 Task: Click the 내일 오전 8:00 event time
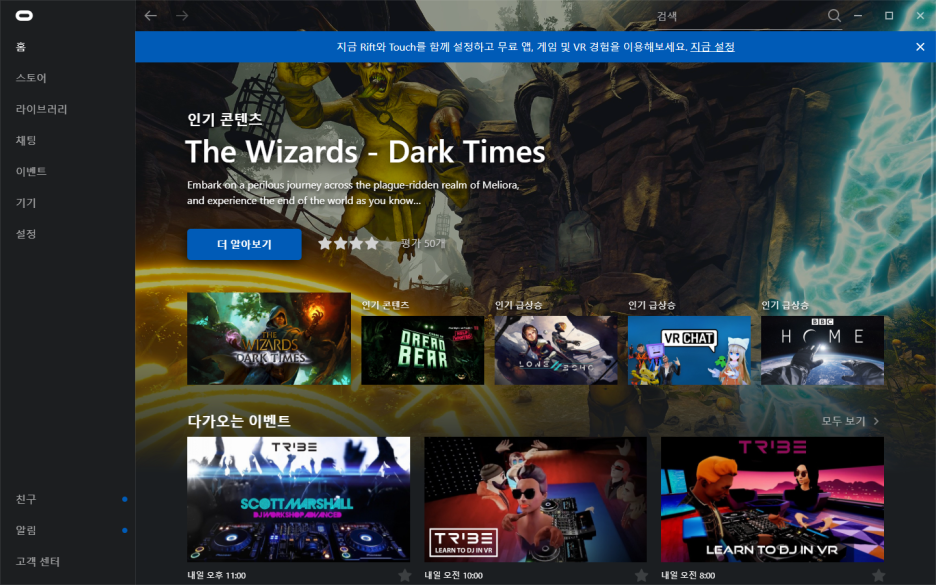[688, 575]
